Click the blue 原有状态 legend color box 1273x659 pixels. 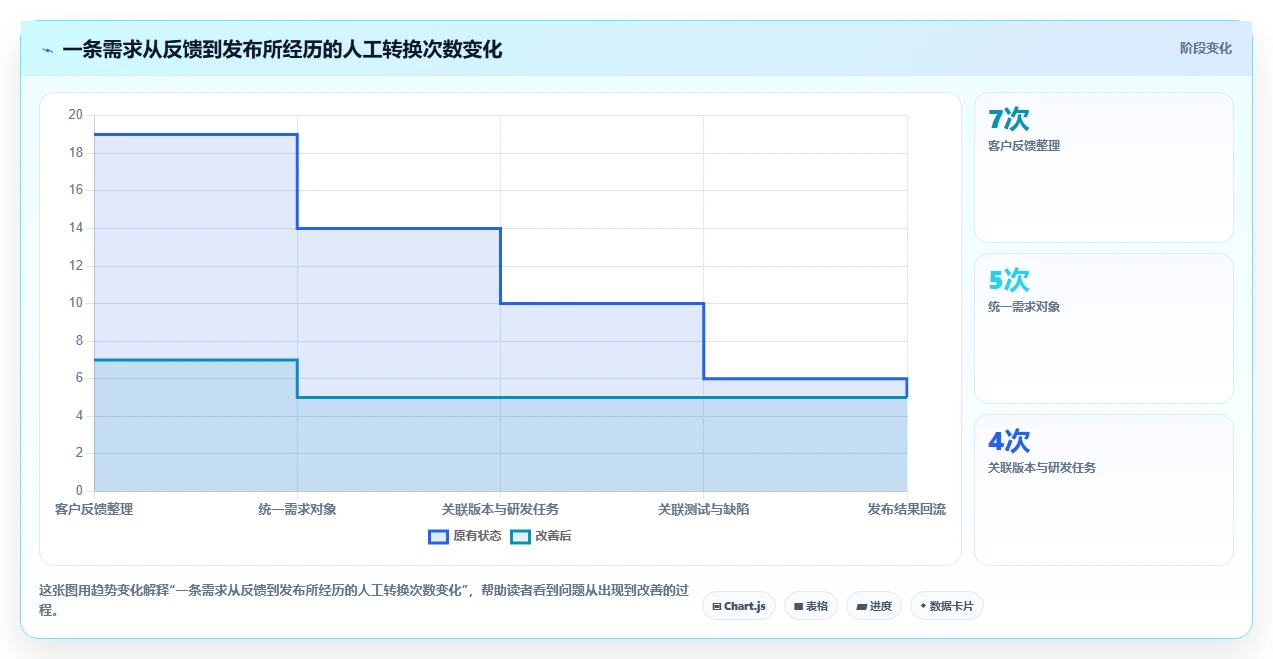click(x=438, y=536)
